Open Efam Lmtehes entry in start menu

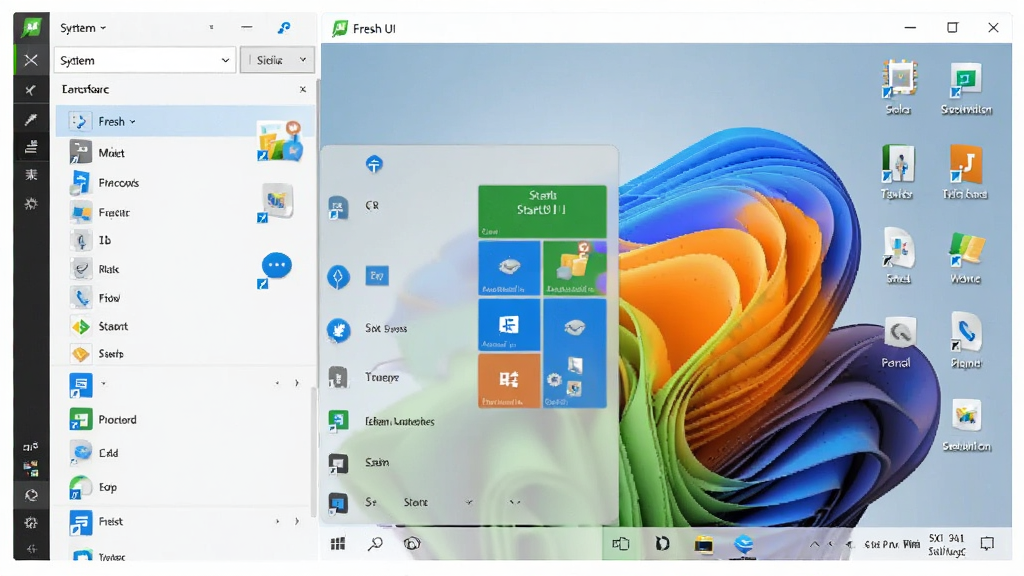coord(400,421)
